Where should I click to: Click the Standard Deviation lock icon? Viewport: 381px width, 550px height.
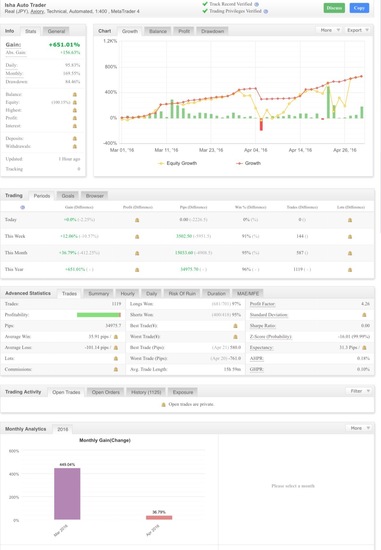(x=365, y=315)
